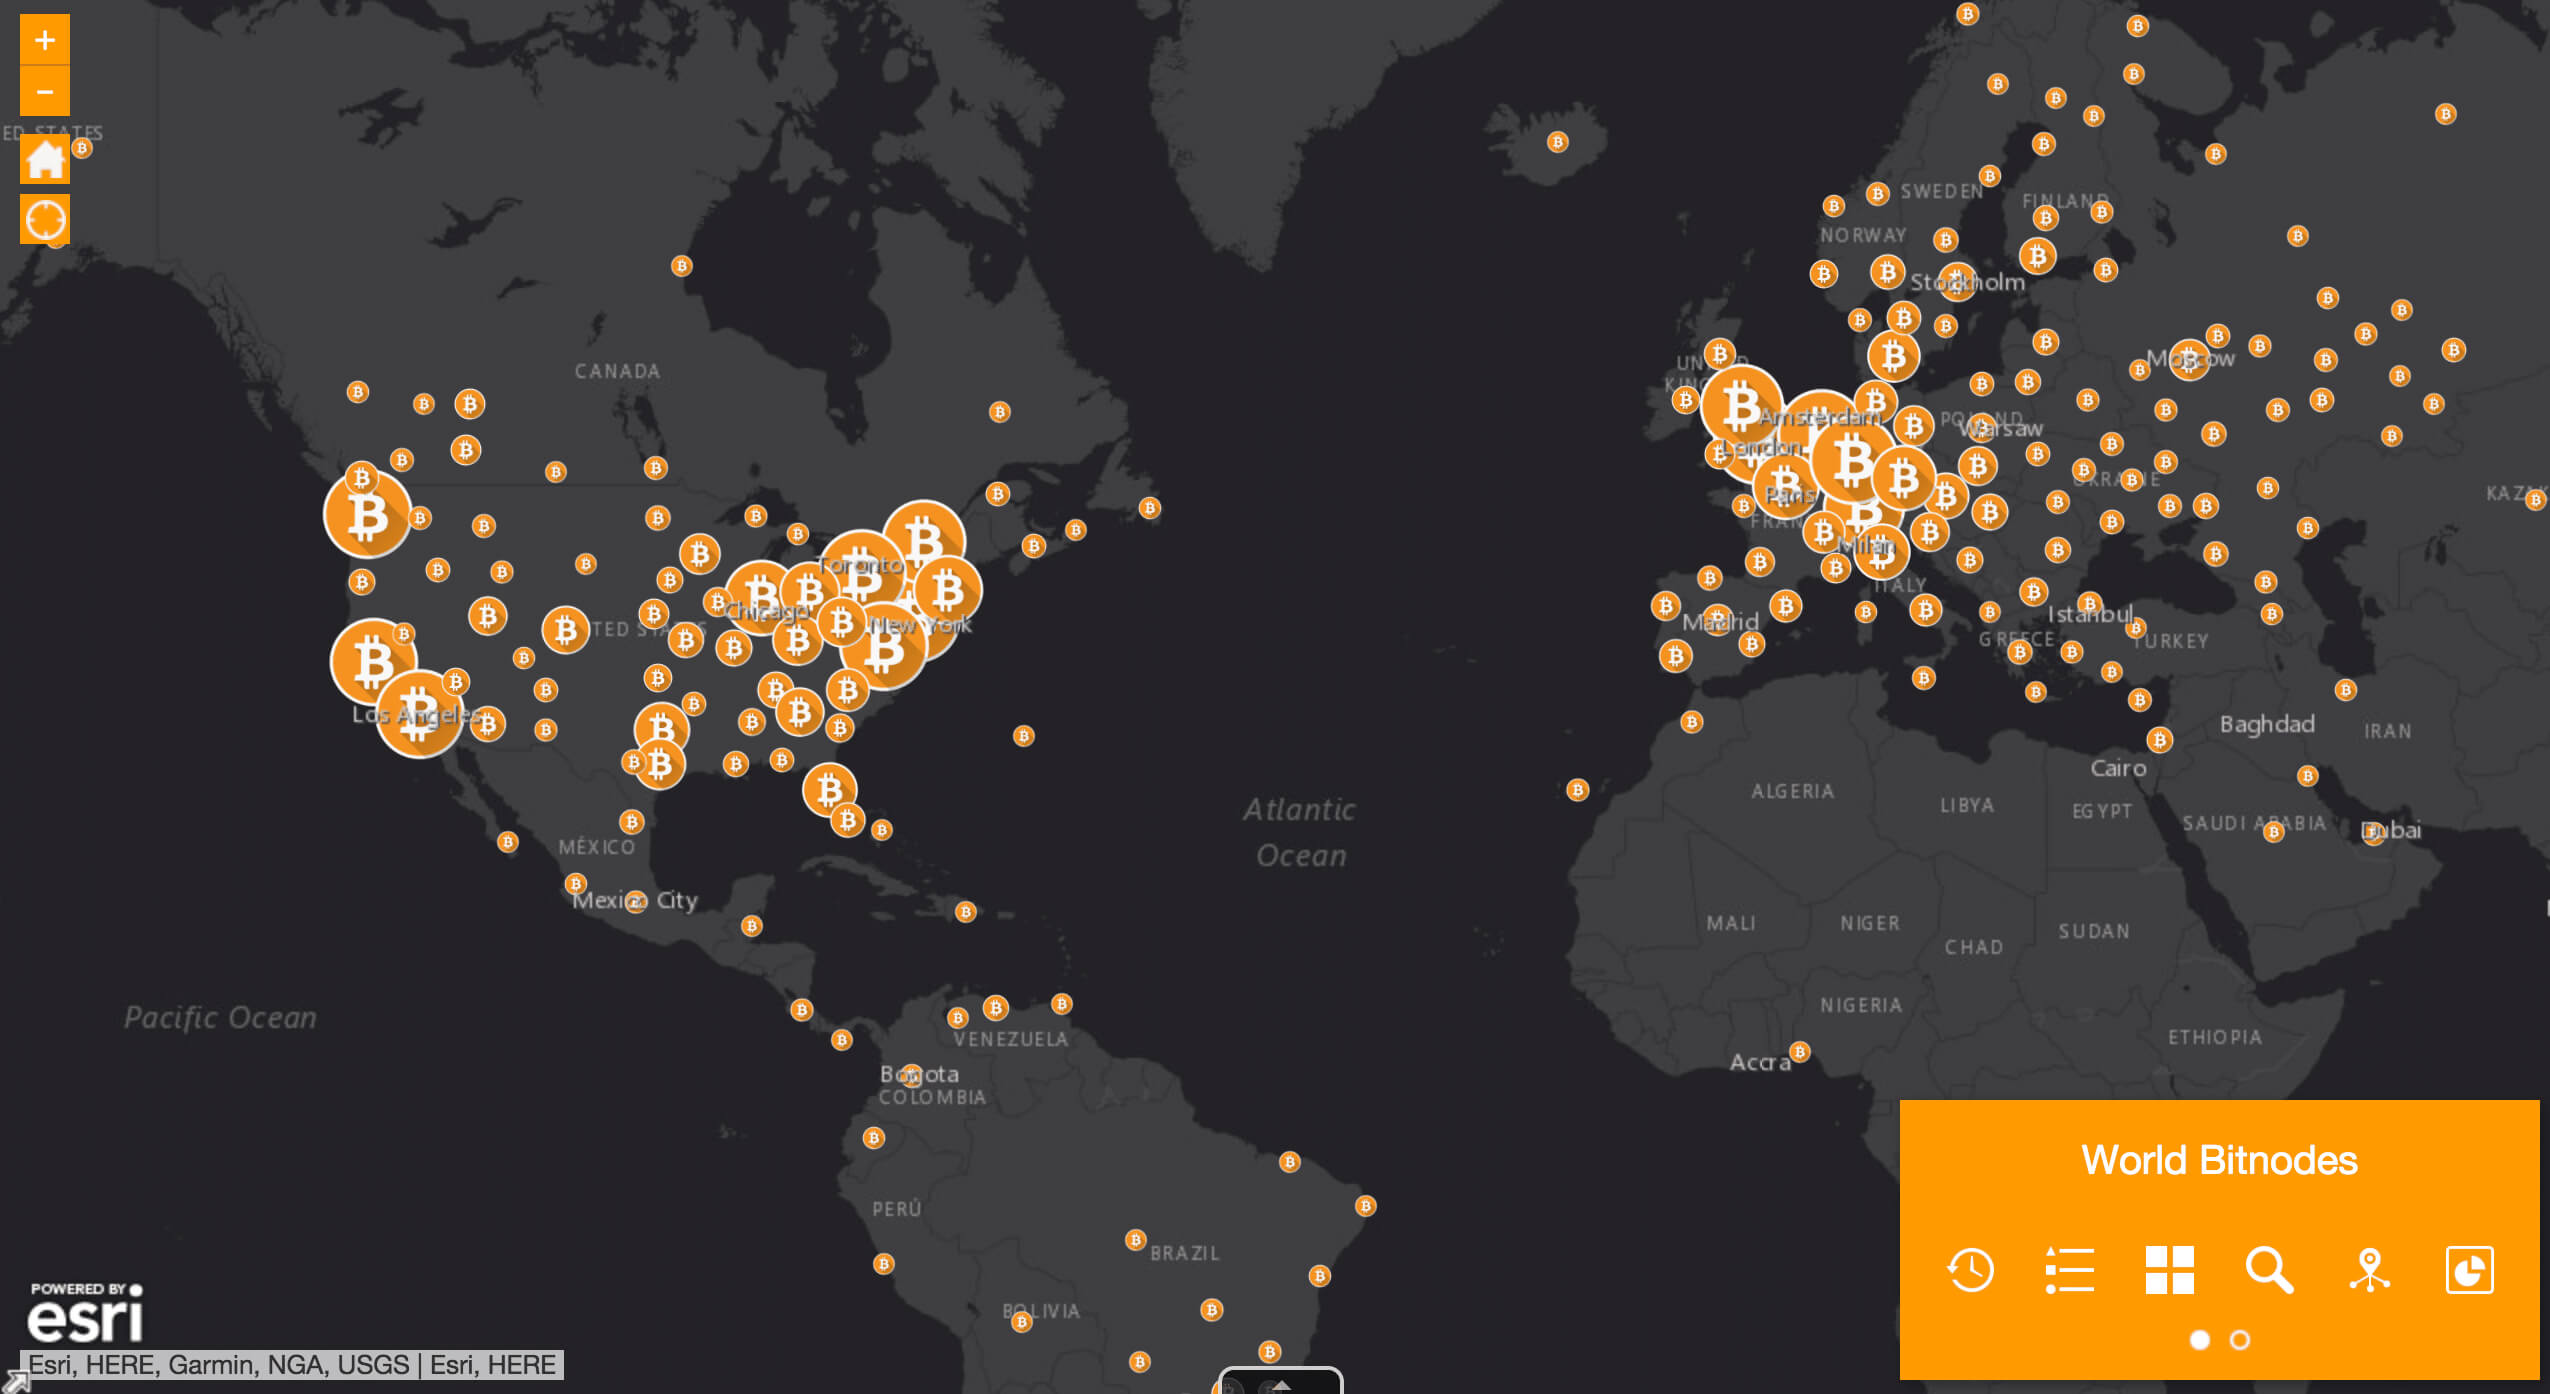
Task: Select the Bitcoin marker on Dubai label
Action: [2373, 832]
